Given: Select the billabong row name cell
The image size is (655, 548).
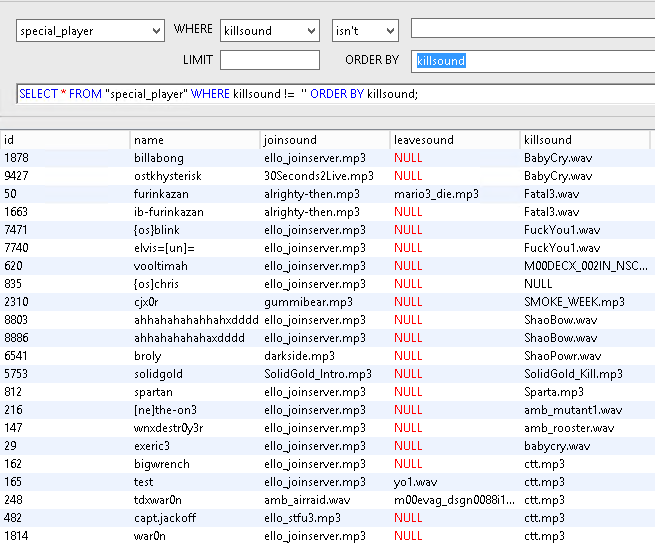Looking at the screenshot, I should pos(160,158).
